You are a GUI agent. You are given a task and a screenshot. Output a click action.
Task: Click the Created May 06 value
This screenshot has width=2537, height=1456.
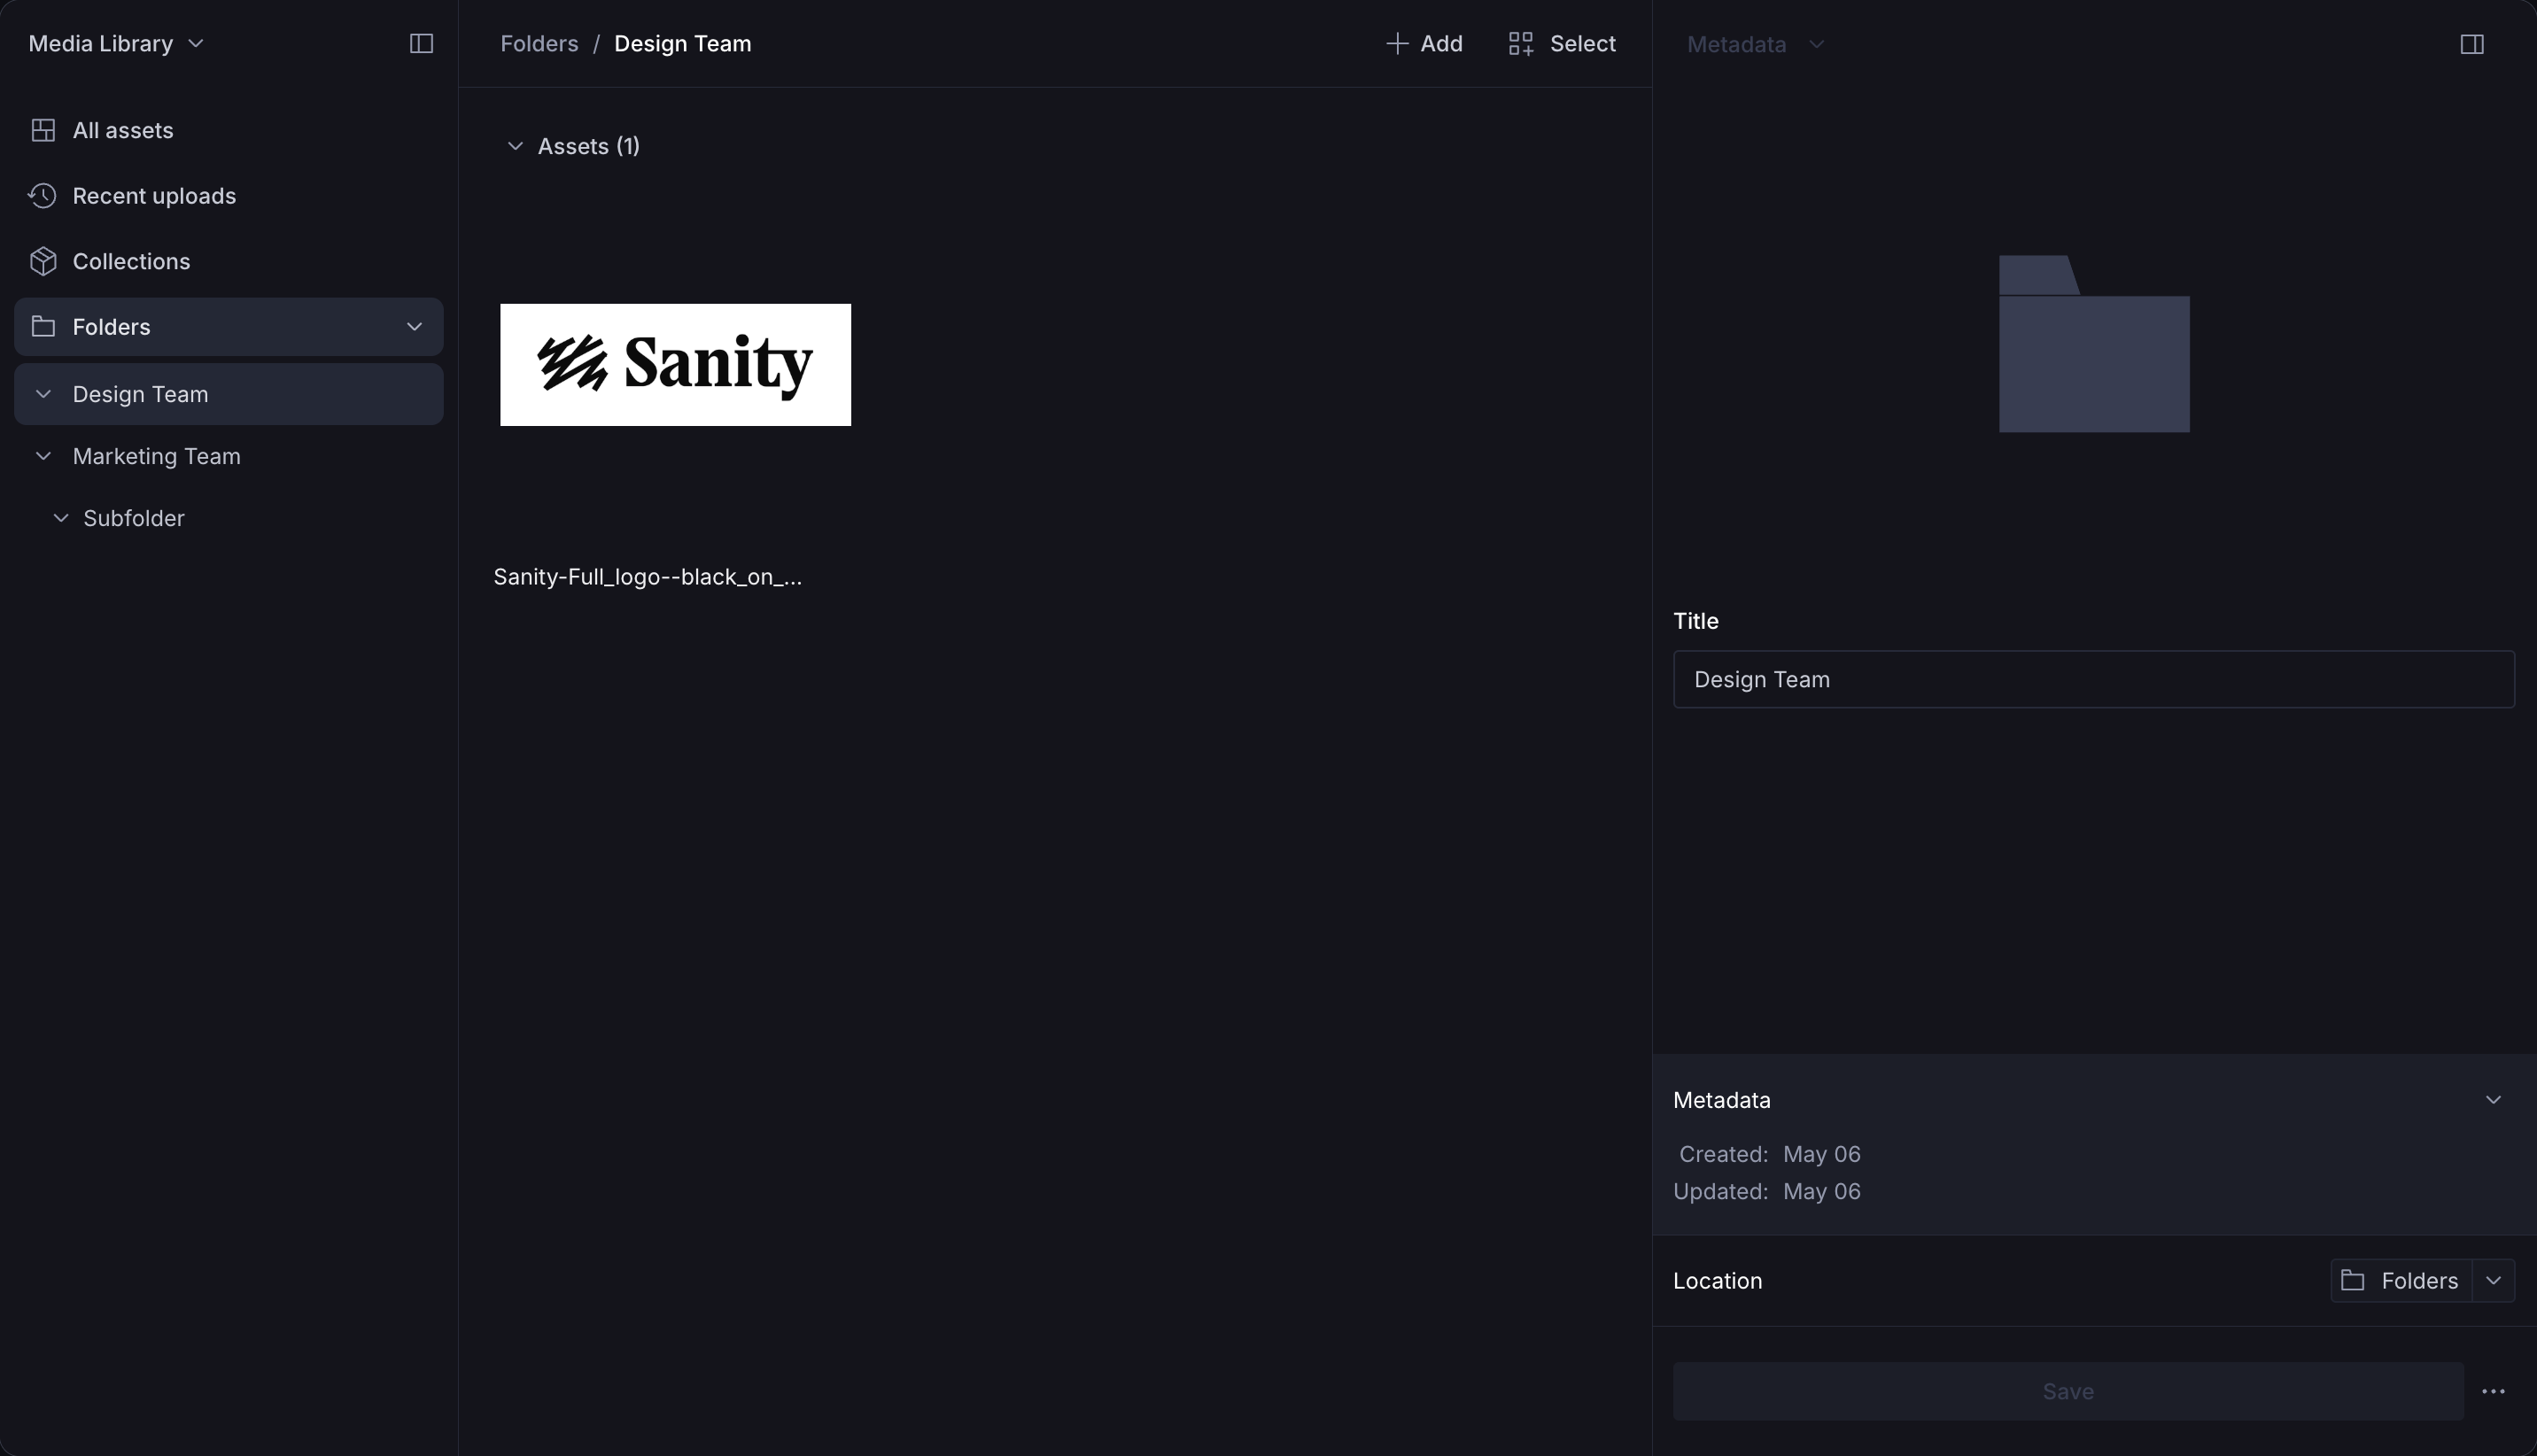[x=1821, y=1154]
